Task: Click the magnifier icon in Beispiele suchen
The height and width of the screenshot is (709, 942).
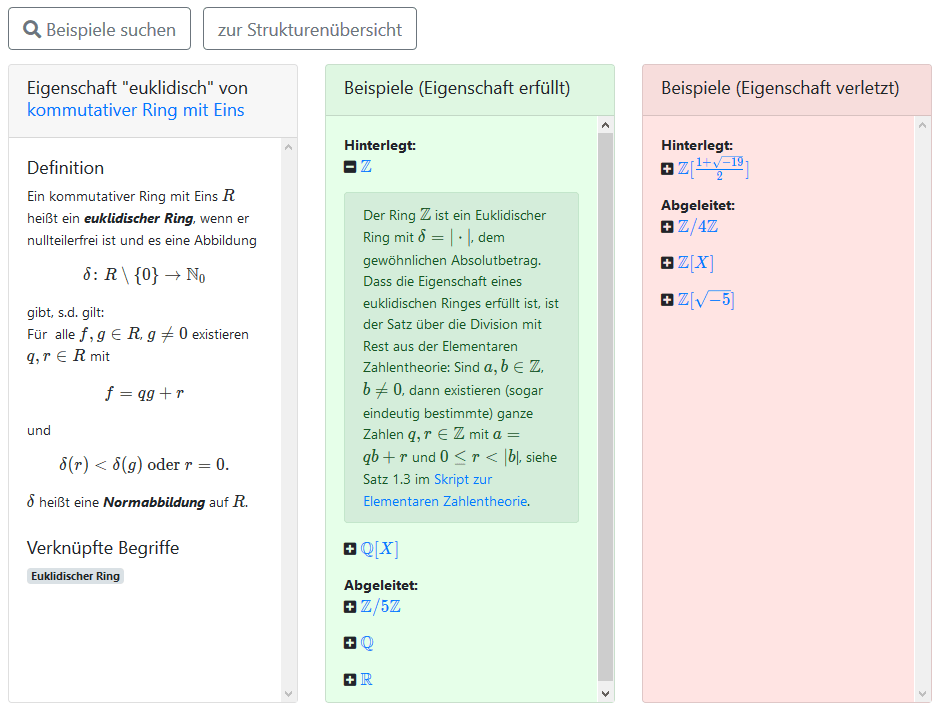Action: [x=32, y=30]
